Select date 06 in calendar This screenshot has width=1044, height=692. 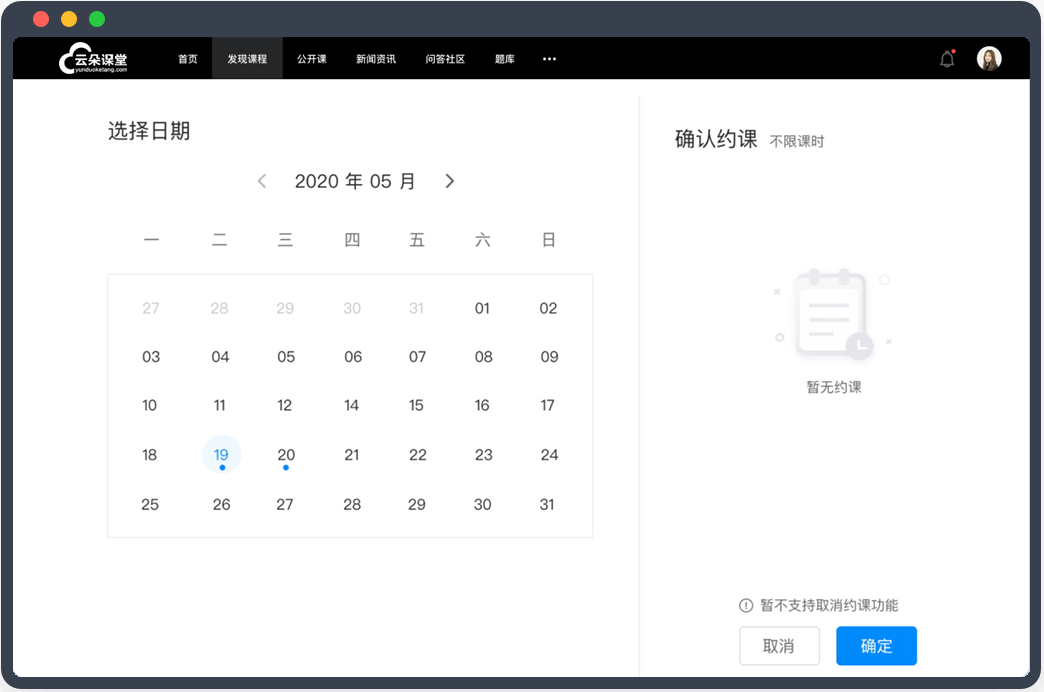pos(353,357)
